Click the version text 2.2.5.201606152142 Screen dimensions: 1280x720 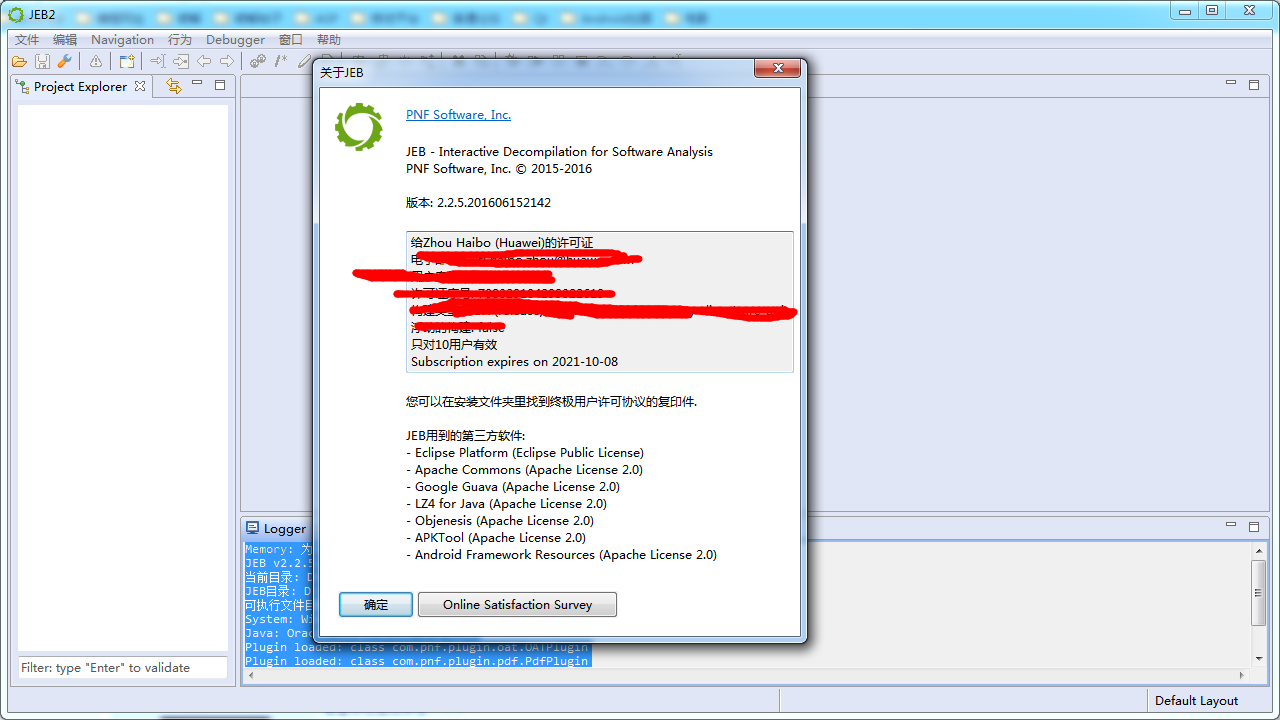tap(494, 203)
